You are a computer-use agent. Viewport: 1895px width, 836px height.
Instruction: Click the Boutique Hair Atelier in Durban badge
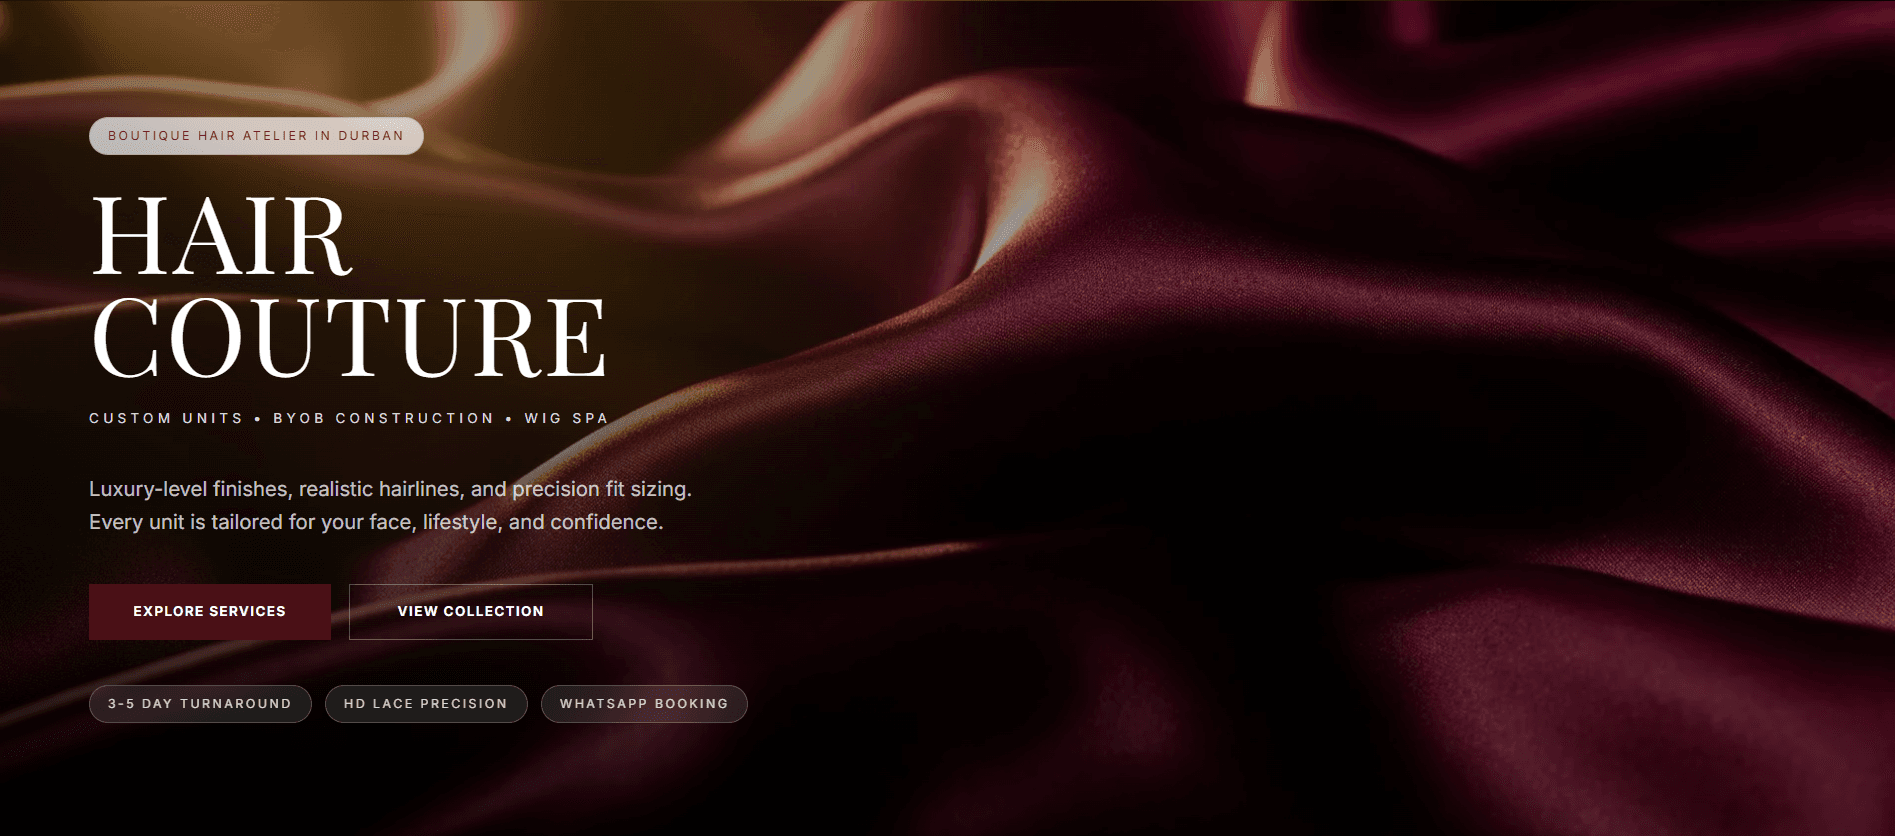point(256,136)
